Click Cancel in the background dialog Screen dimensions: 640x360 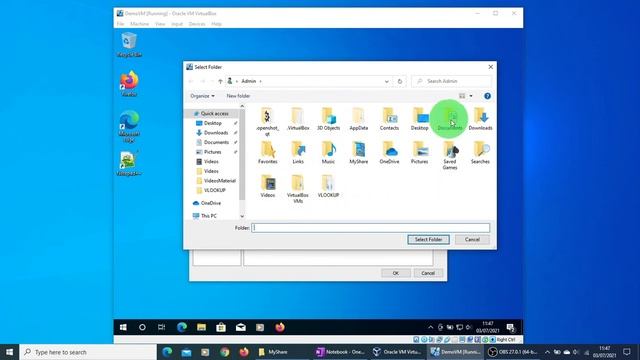click(428, 273)
